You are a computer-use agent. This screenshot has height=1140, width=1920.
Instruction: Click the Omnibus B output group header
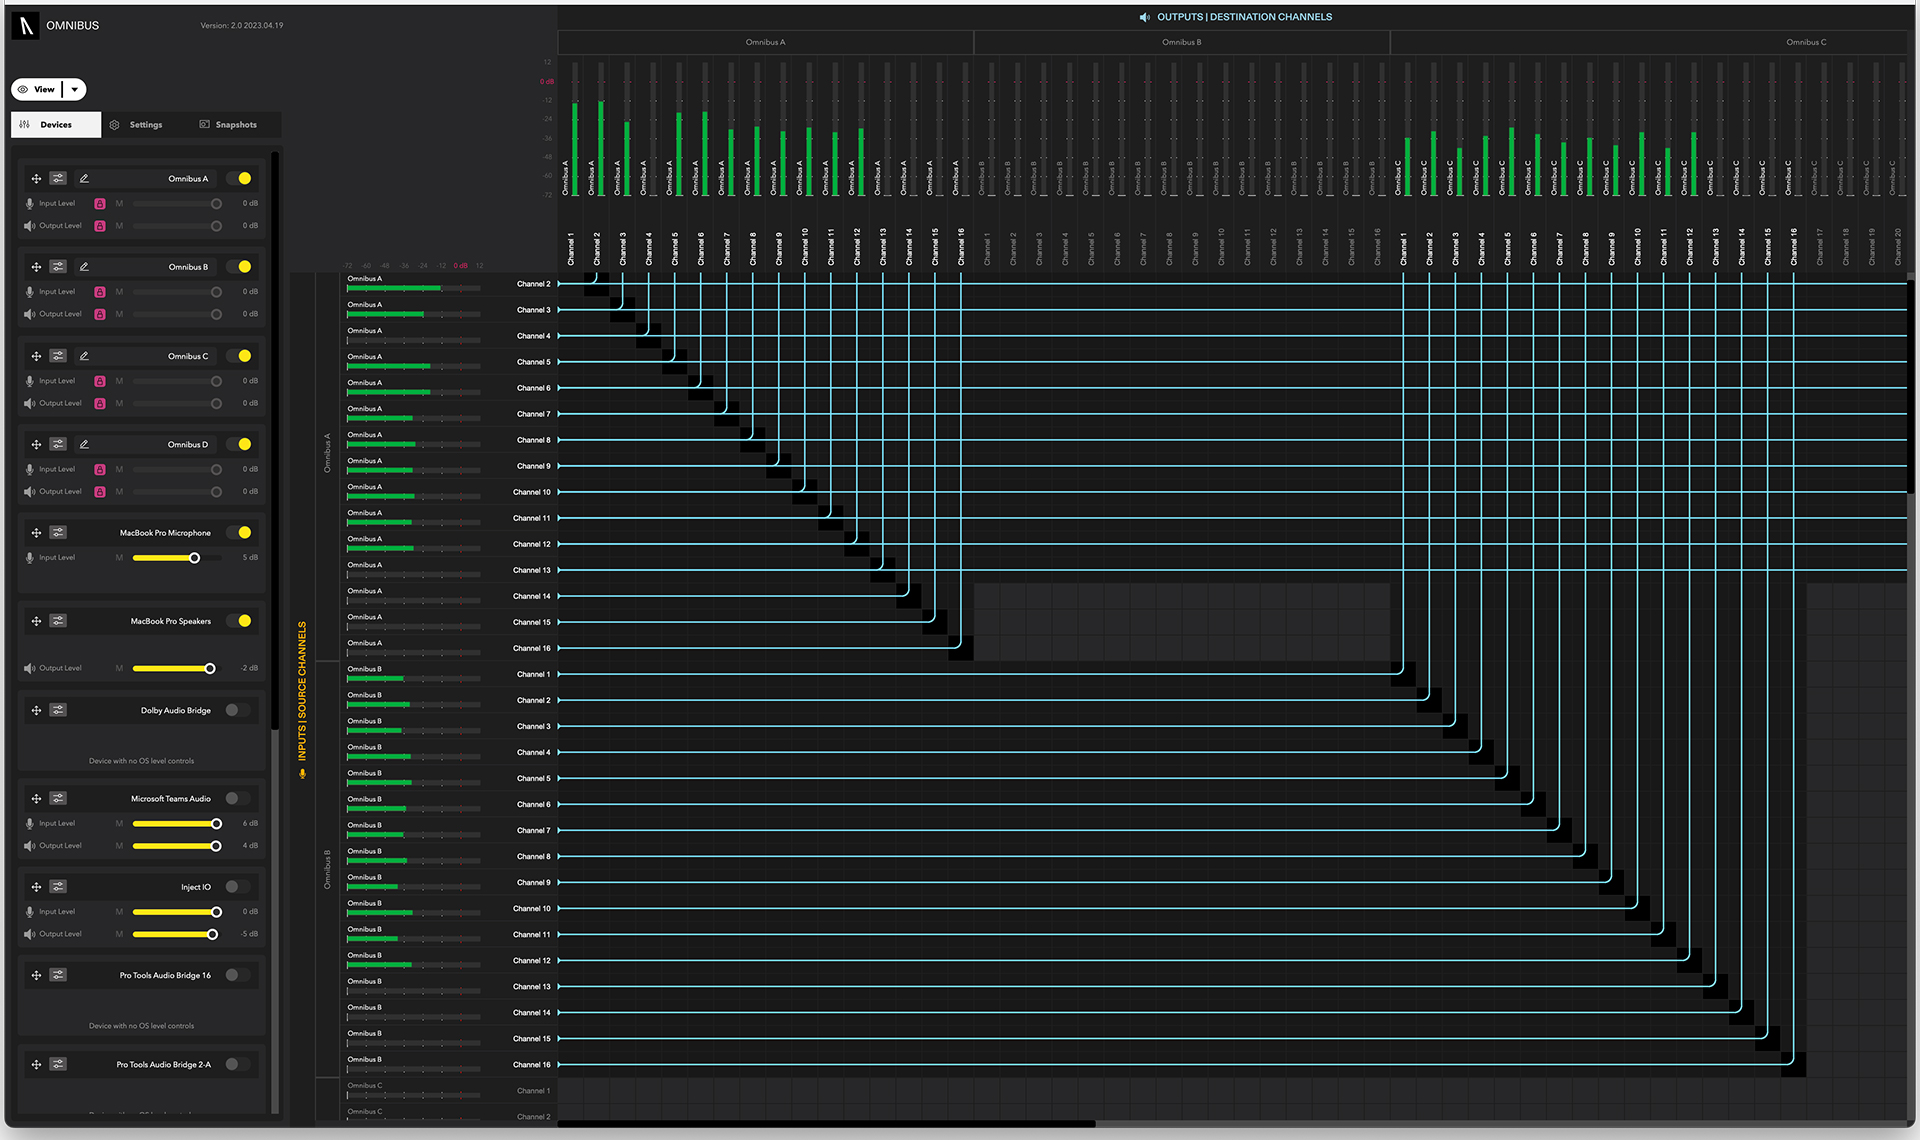pyautogui.click(x=1182, y=42)
